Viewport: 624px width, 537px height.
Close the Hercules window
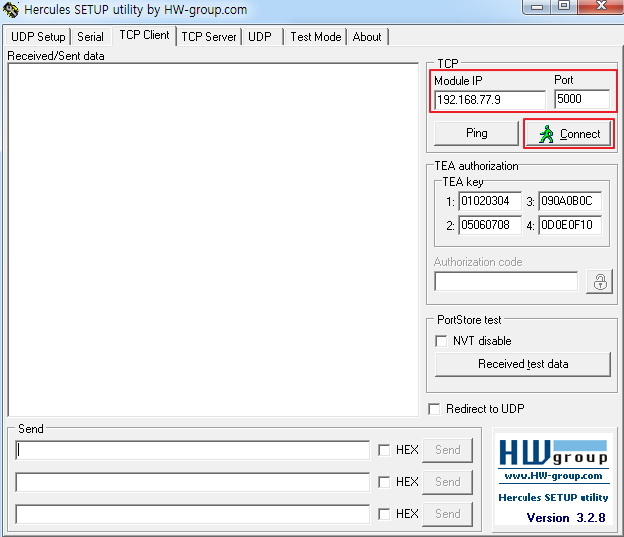click(601, 6)
